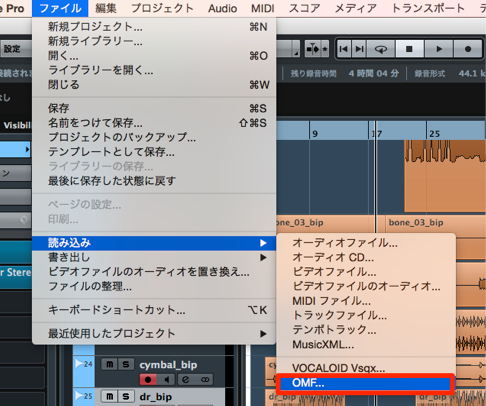The image size is (486, 406).
Task: Open キーボードショートカット... settings
Action: [x=154, y=310]
